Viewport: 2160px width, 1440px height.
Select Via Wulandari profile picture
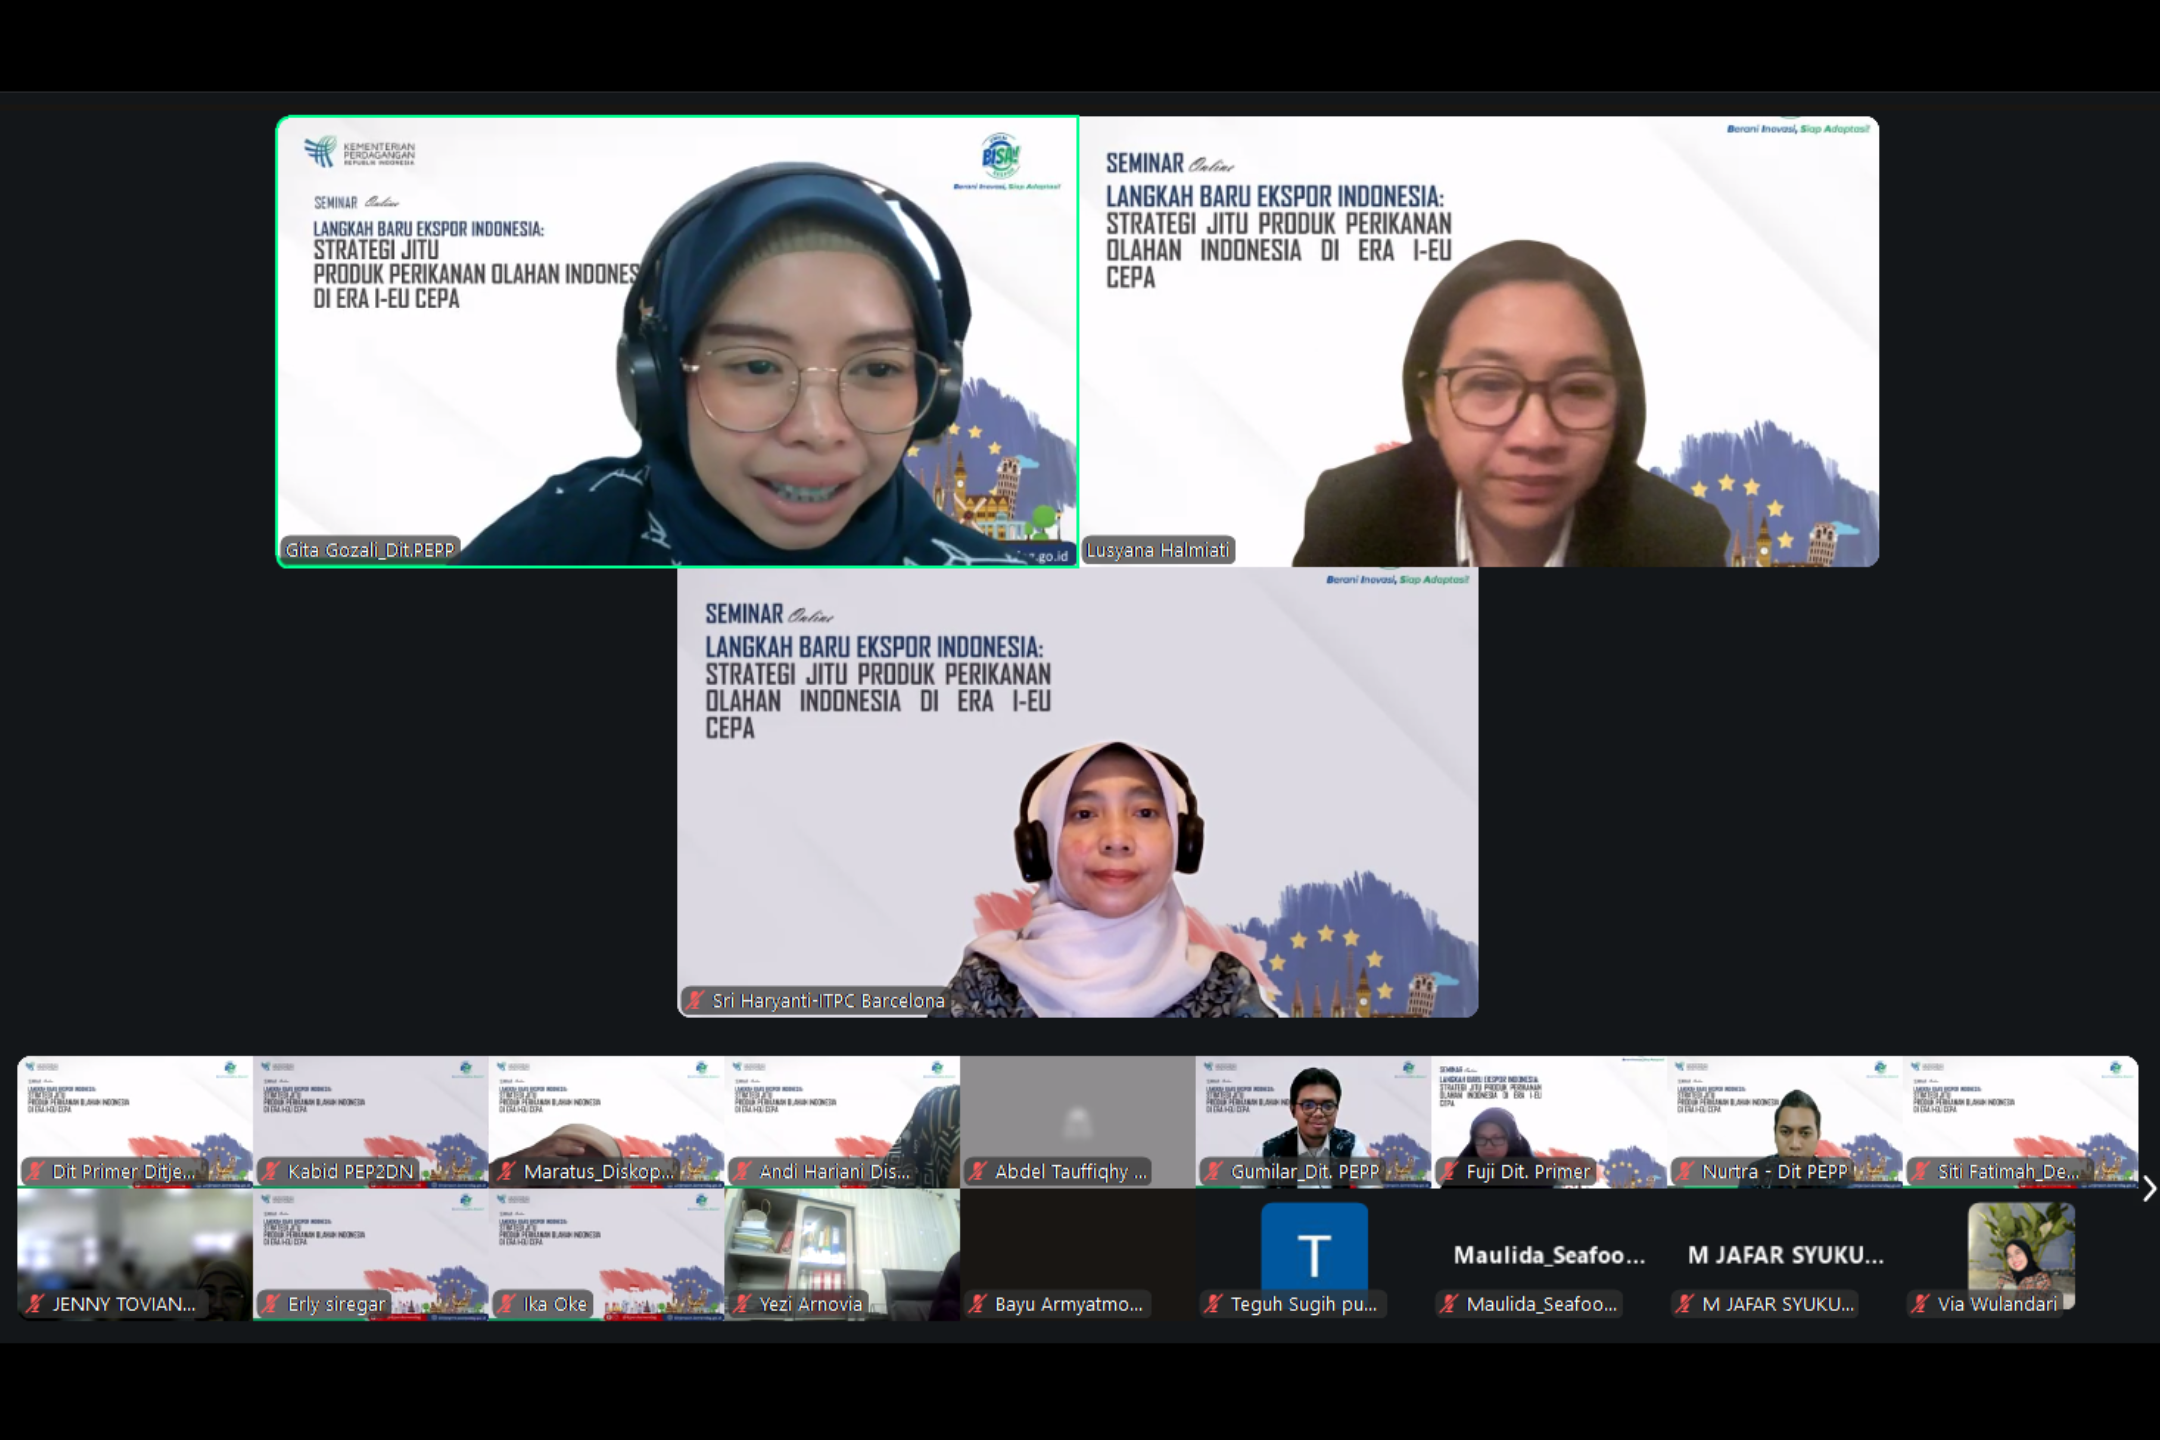(2020, 1245)
